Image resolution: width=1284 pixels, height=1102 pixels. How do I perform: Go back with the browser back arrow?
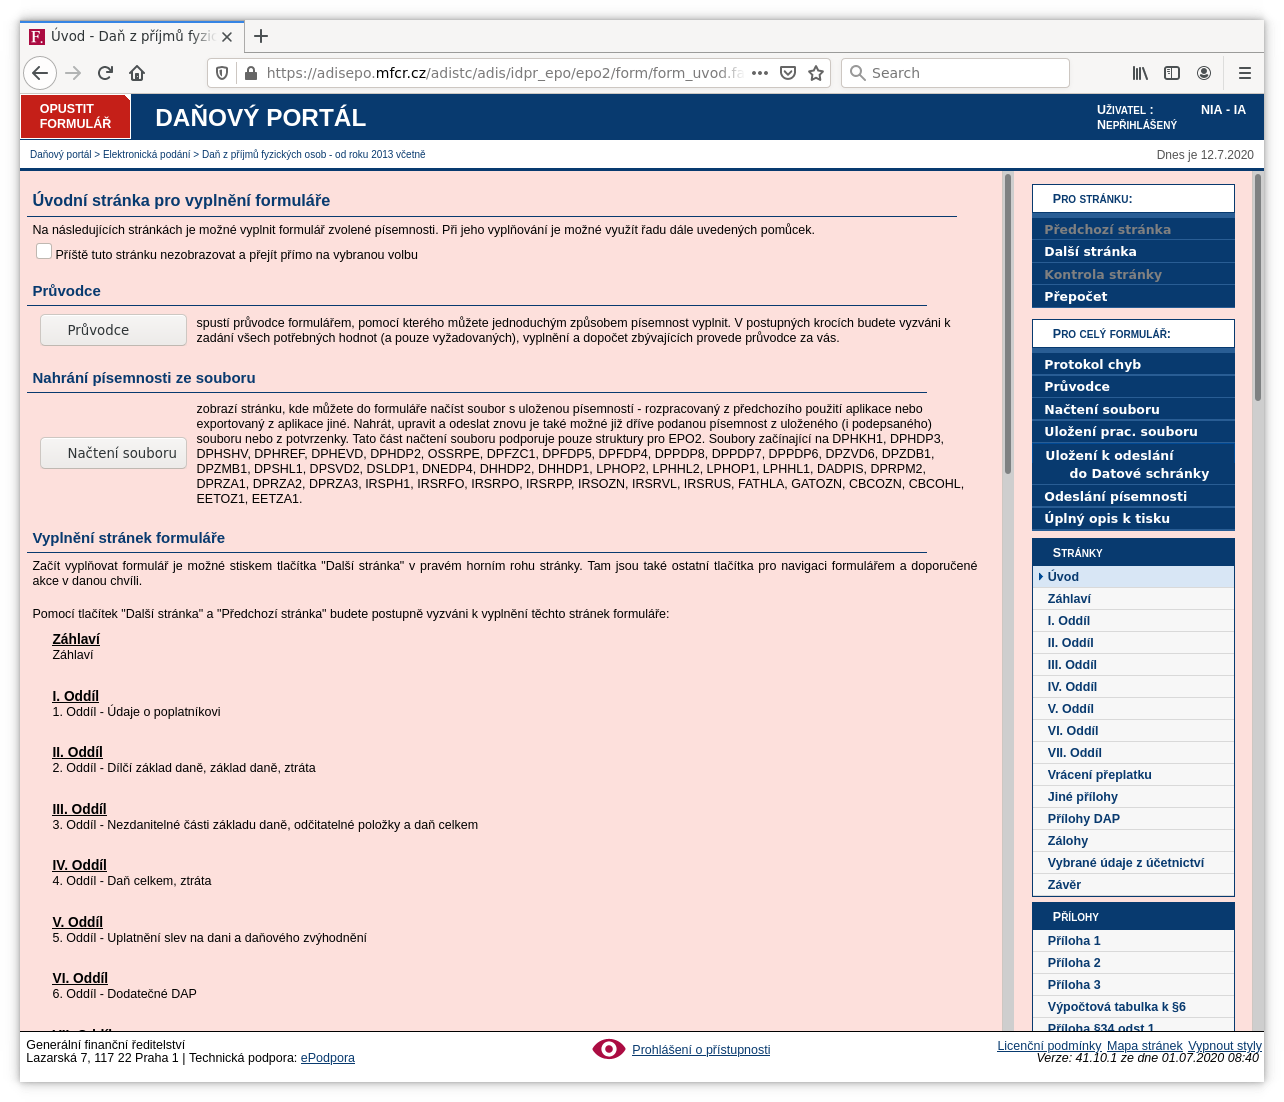[x=39, y=73]
